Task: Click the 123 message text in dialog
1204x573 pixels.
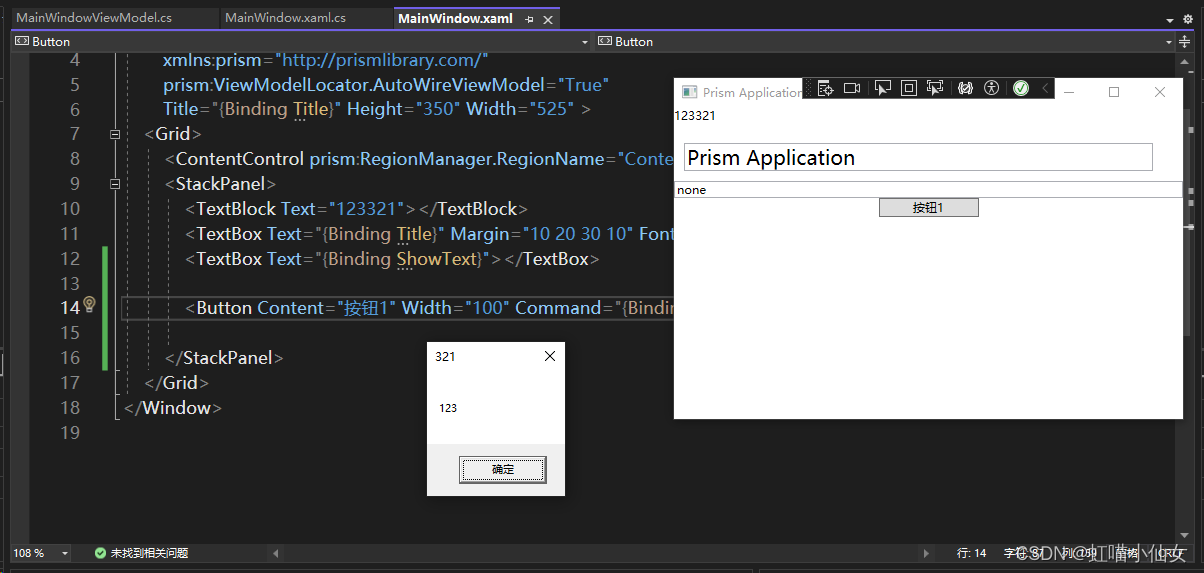Action: tap(448, 408)
